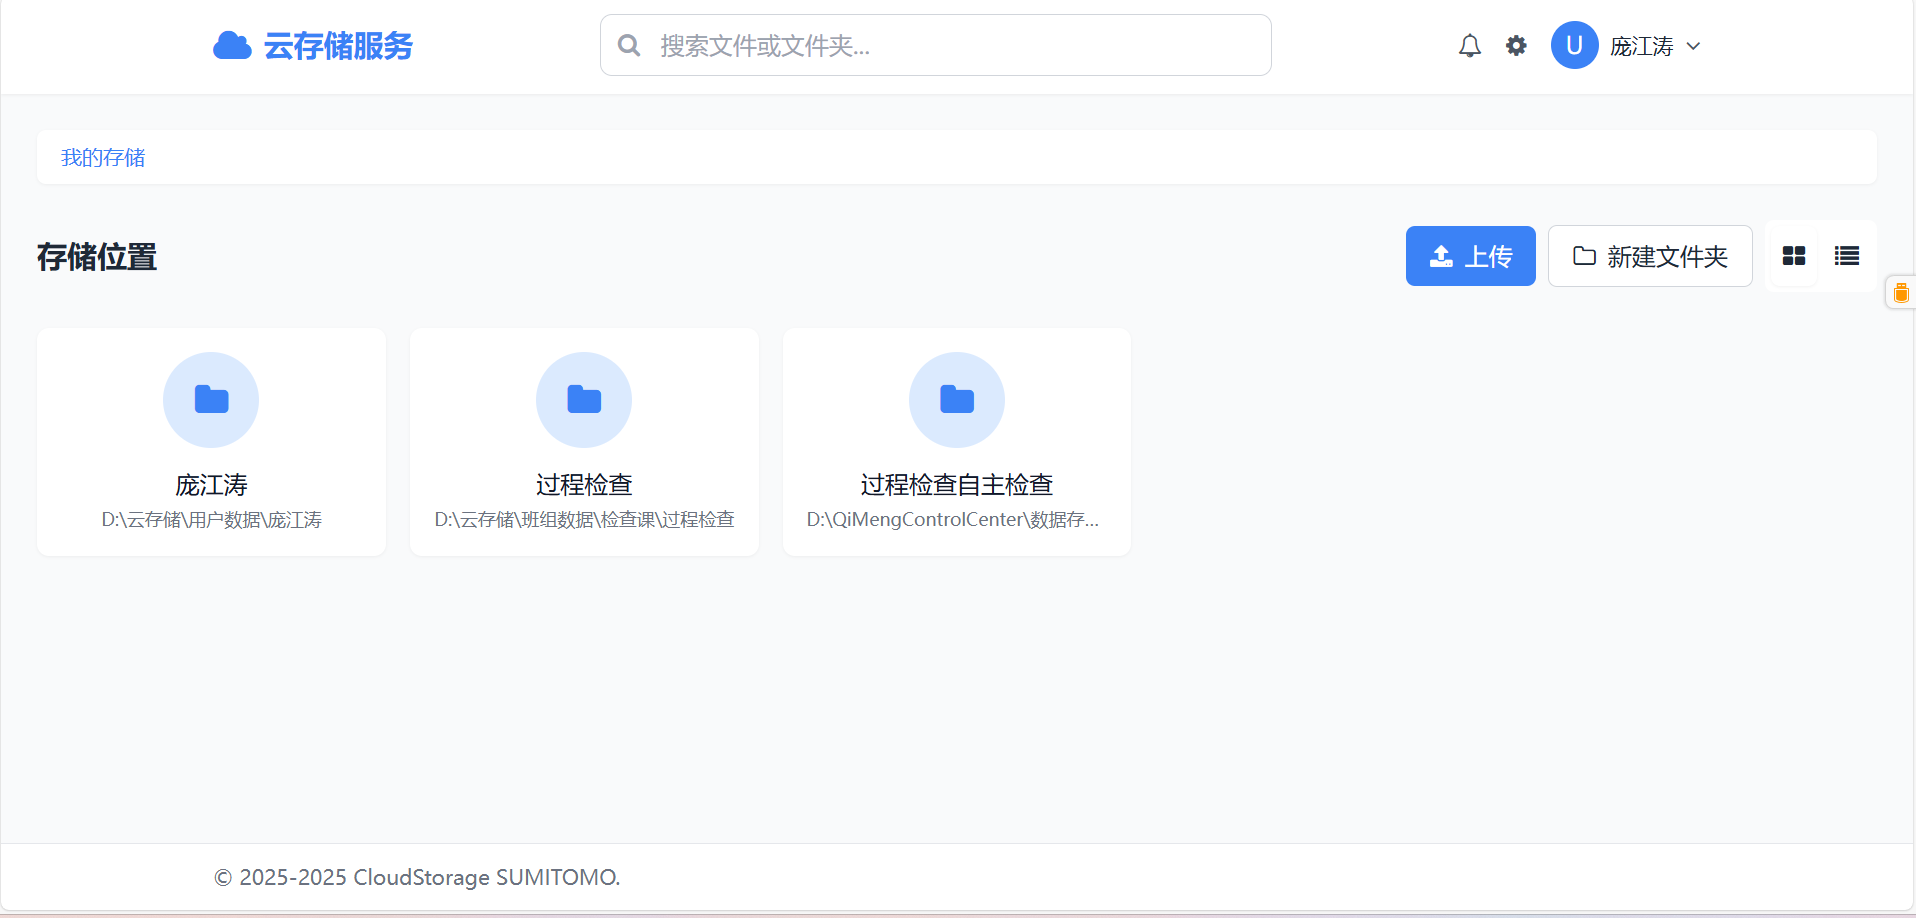Click the cloud logo icon
The width and height of the screenshot is (1916, 918).
pyautogui.click(x=232, y=46)
